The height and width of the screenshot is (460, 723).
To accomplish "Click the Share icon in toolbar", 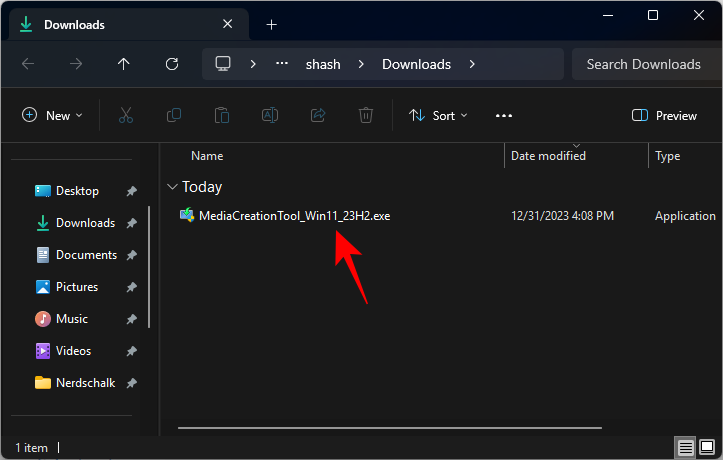I will 318,116.
